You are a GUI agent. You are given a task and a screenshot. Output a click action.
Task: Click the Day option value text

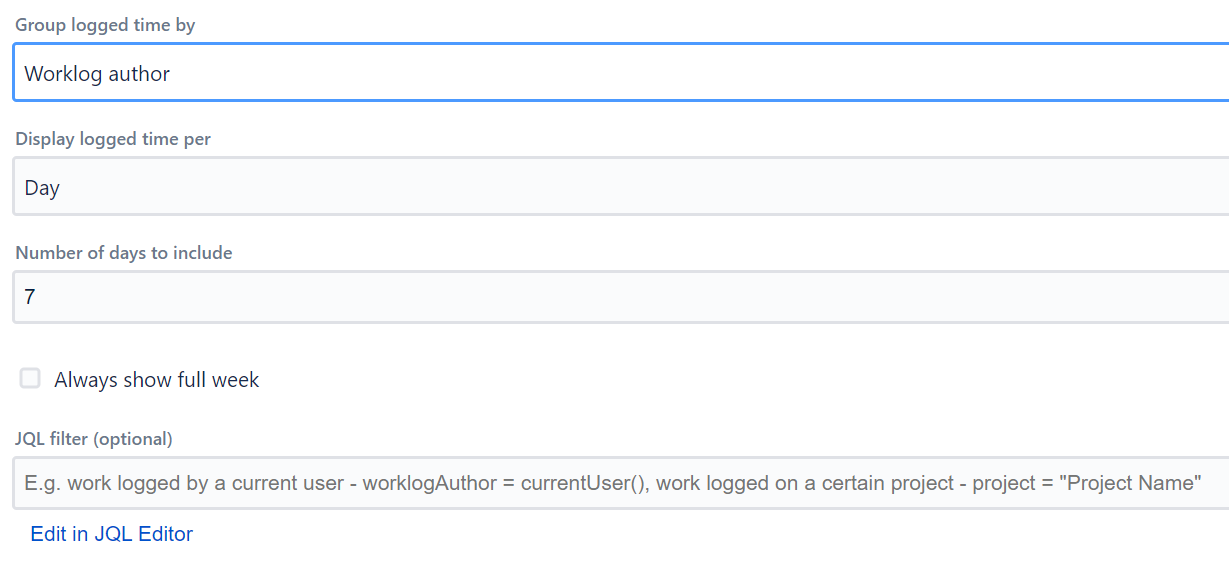point(42,188)
